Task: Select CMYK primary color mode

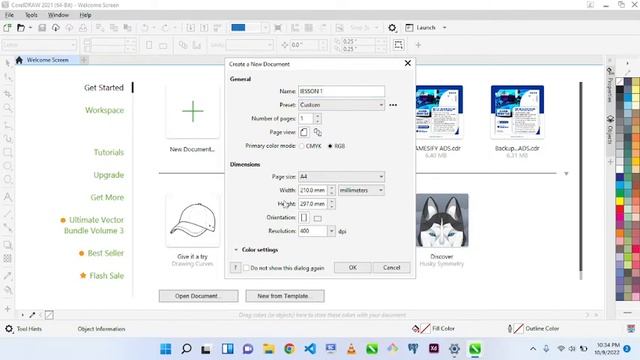Action: pos(302,146)
